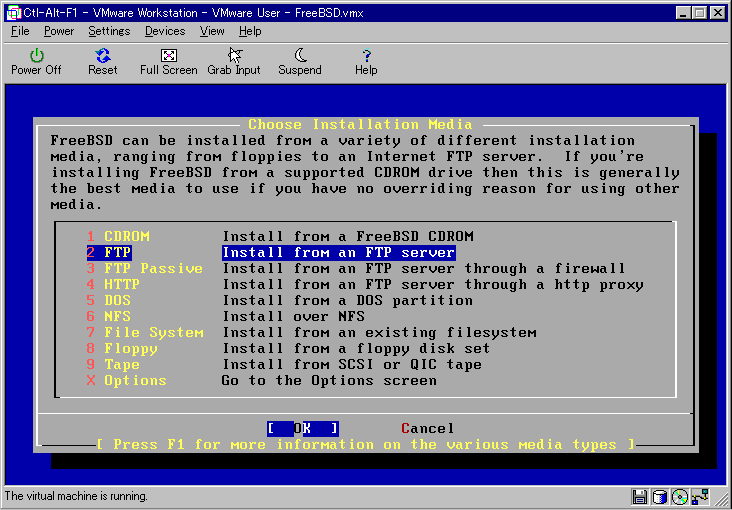Open the Help menu

250,31
